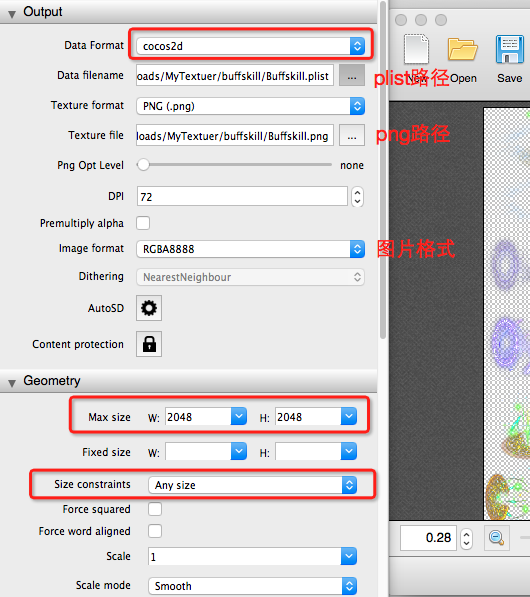
Task: Open AutoSD settings gear button
Action: coord(149,308)
